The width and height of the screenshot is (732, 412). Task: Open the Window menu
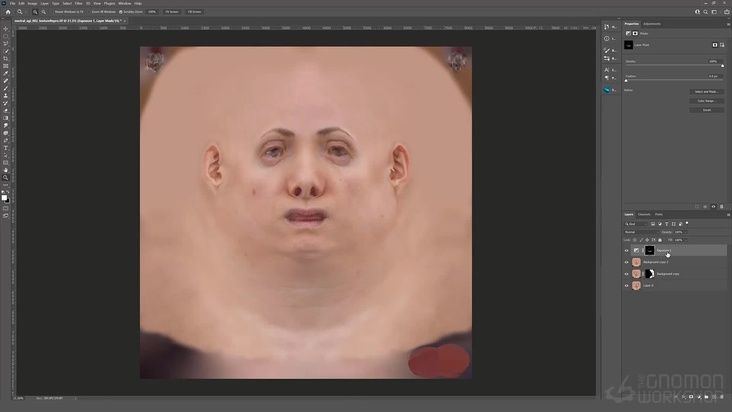point(125,3)
